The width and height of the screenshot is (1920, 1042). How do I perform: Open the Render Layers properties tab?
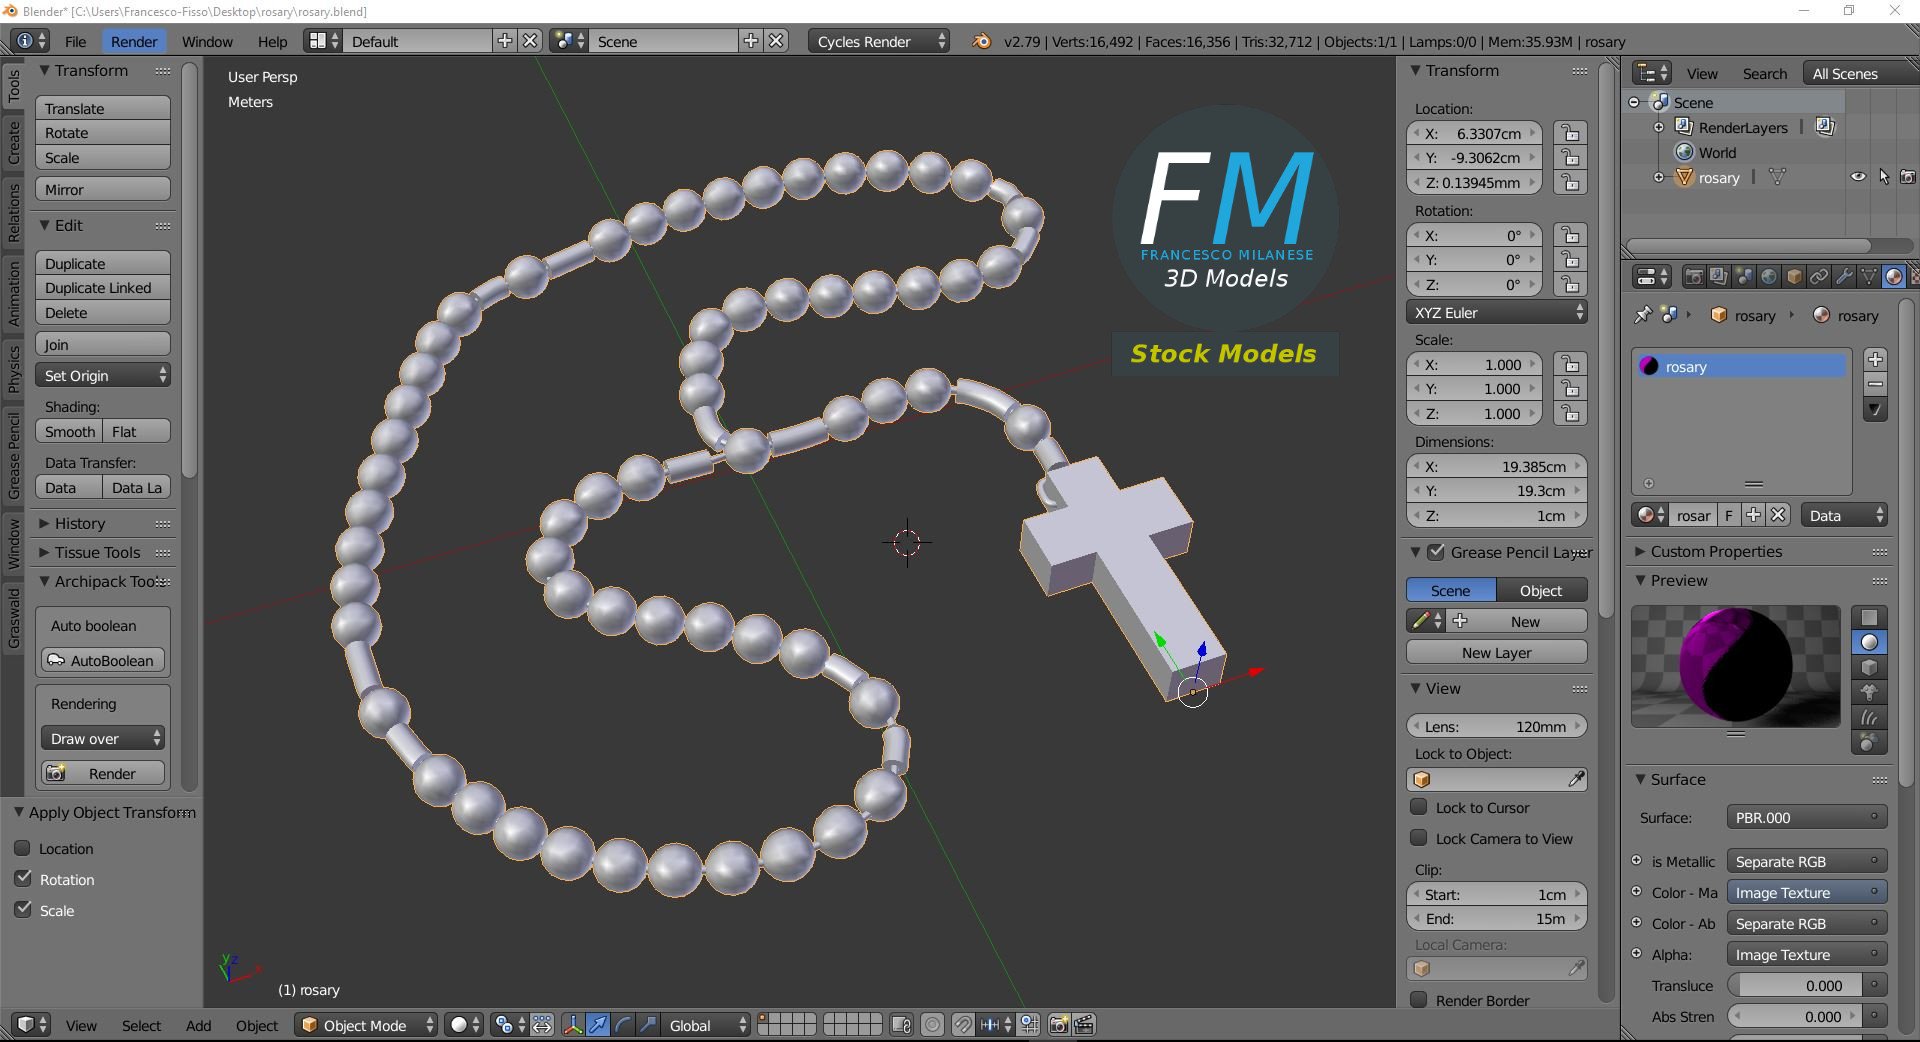[x=1718, y=276]
